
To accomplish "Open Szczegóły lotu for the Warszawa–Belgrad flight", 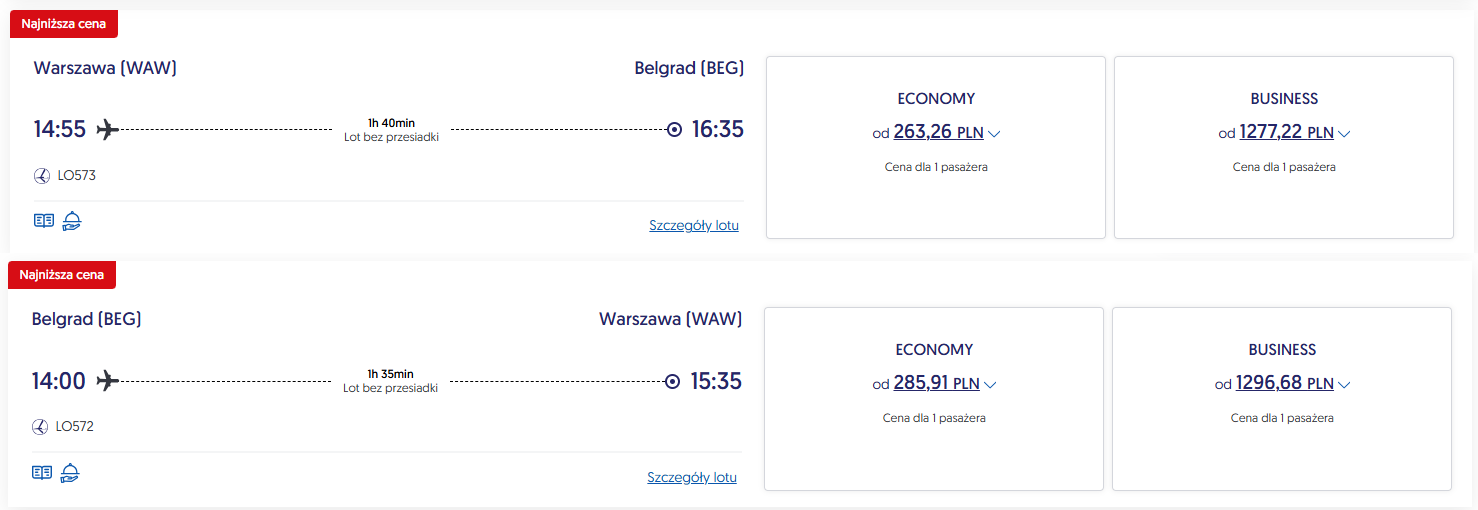I will coord(693,226).
